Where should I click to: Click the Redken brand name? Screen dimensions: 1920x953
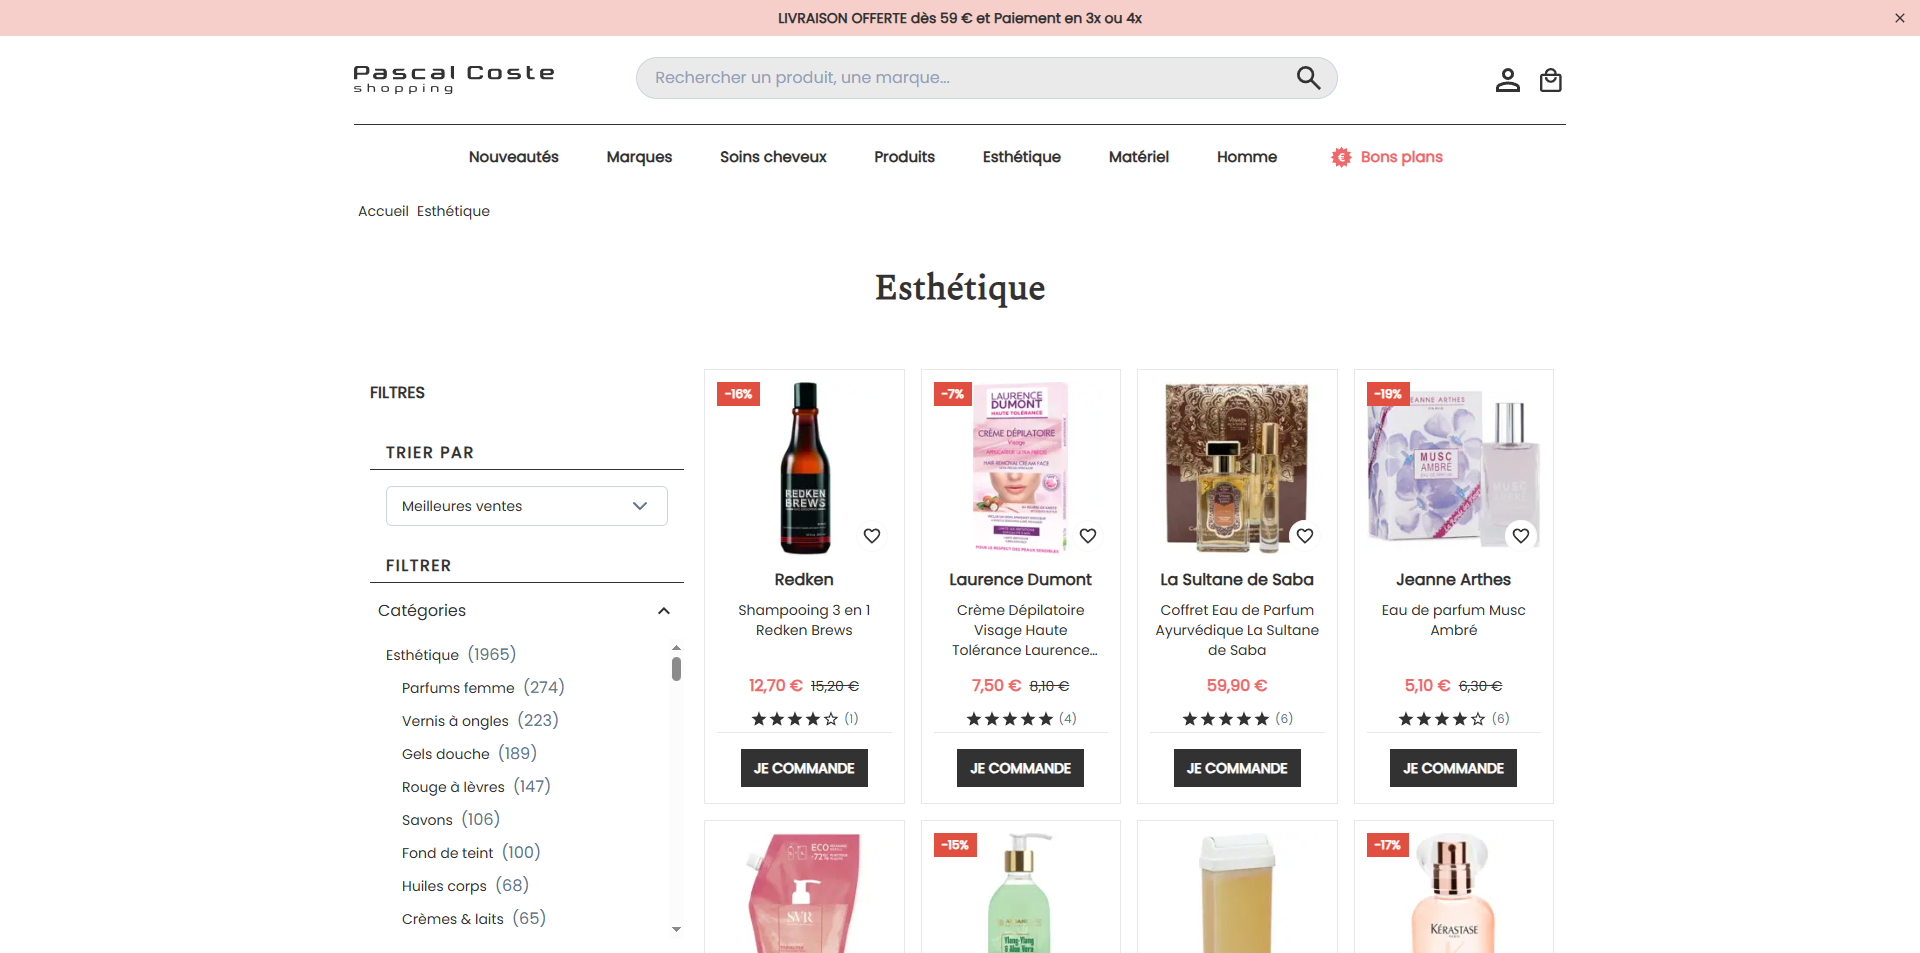(x=804, y=580)
